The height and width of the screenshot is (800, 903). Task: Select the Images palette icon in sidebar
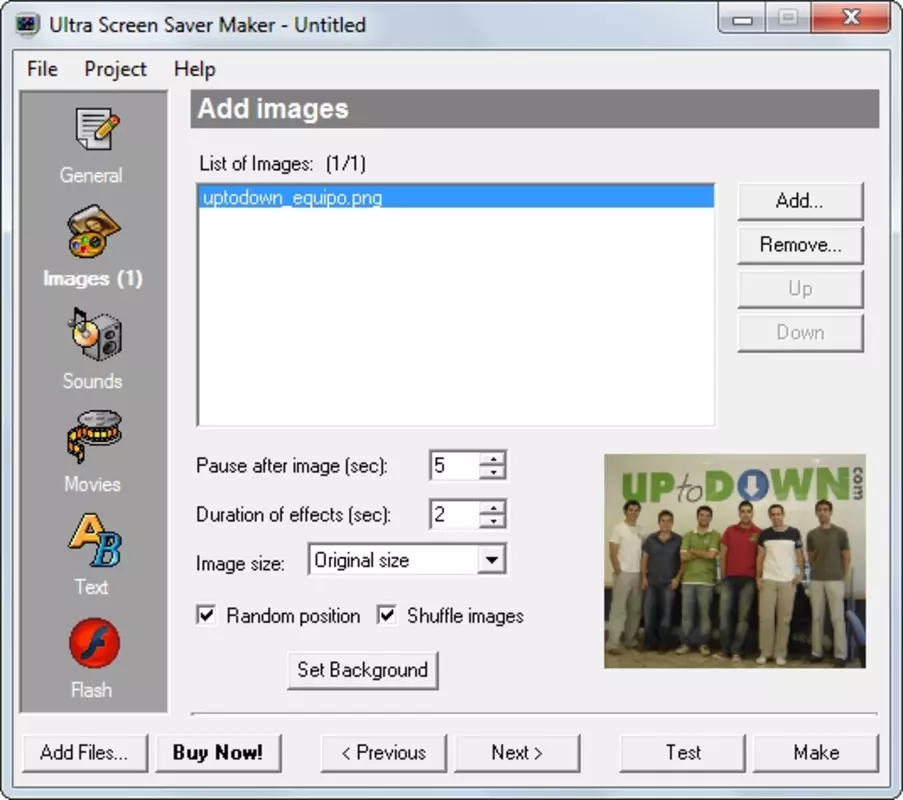[x=94, y=231]
